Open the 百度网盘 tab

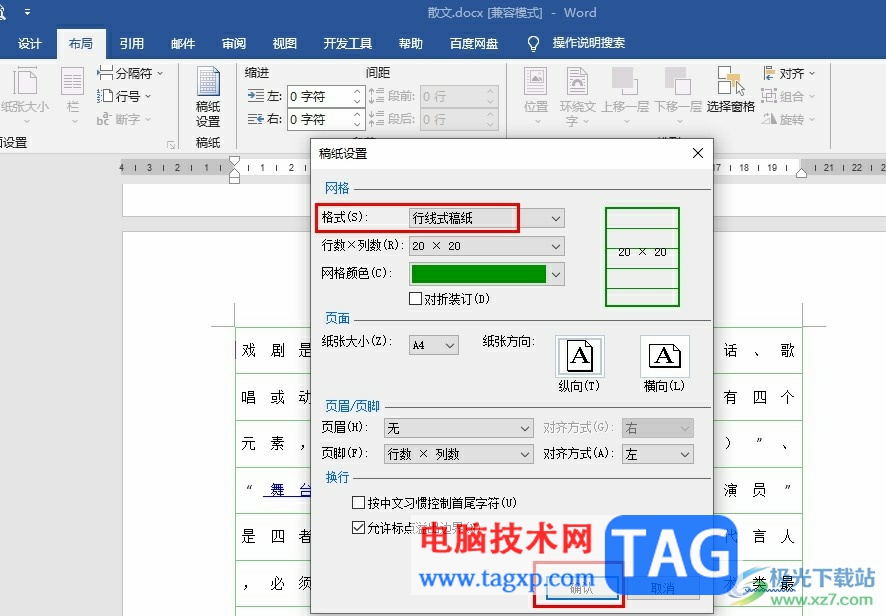point(474,44)
